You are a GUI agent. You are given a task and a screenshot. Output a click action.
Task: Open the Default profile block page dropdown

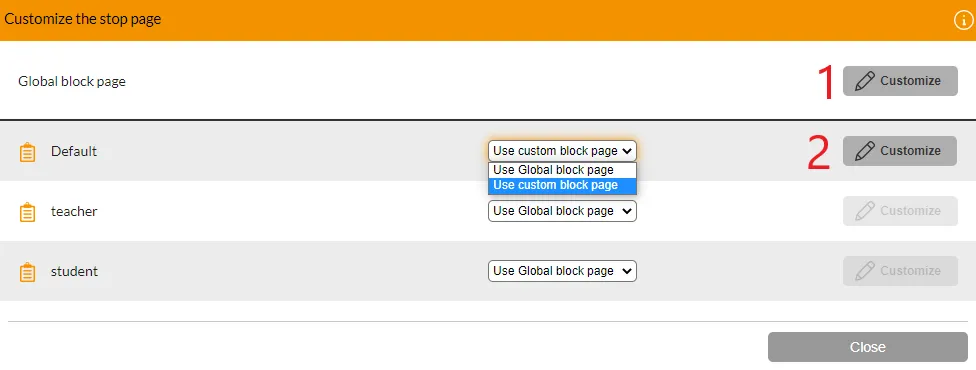[x=562, y=151]
